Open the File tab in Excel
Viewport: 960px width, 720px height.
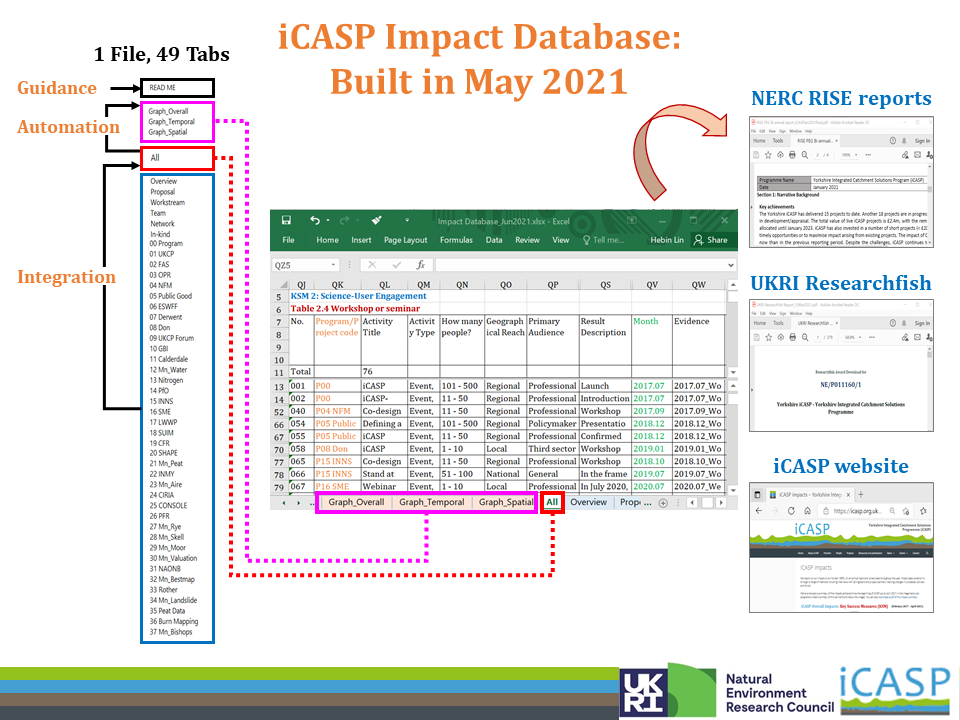click(288, 240)
